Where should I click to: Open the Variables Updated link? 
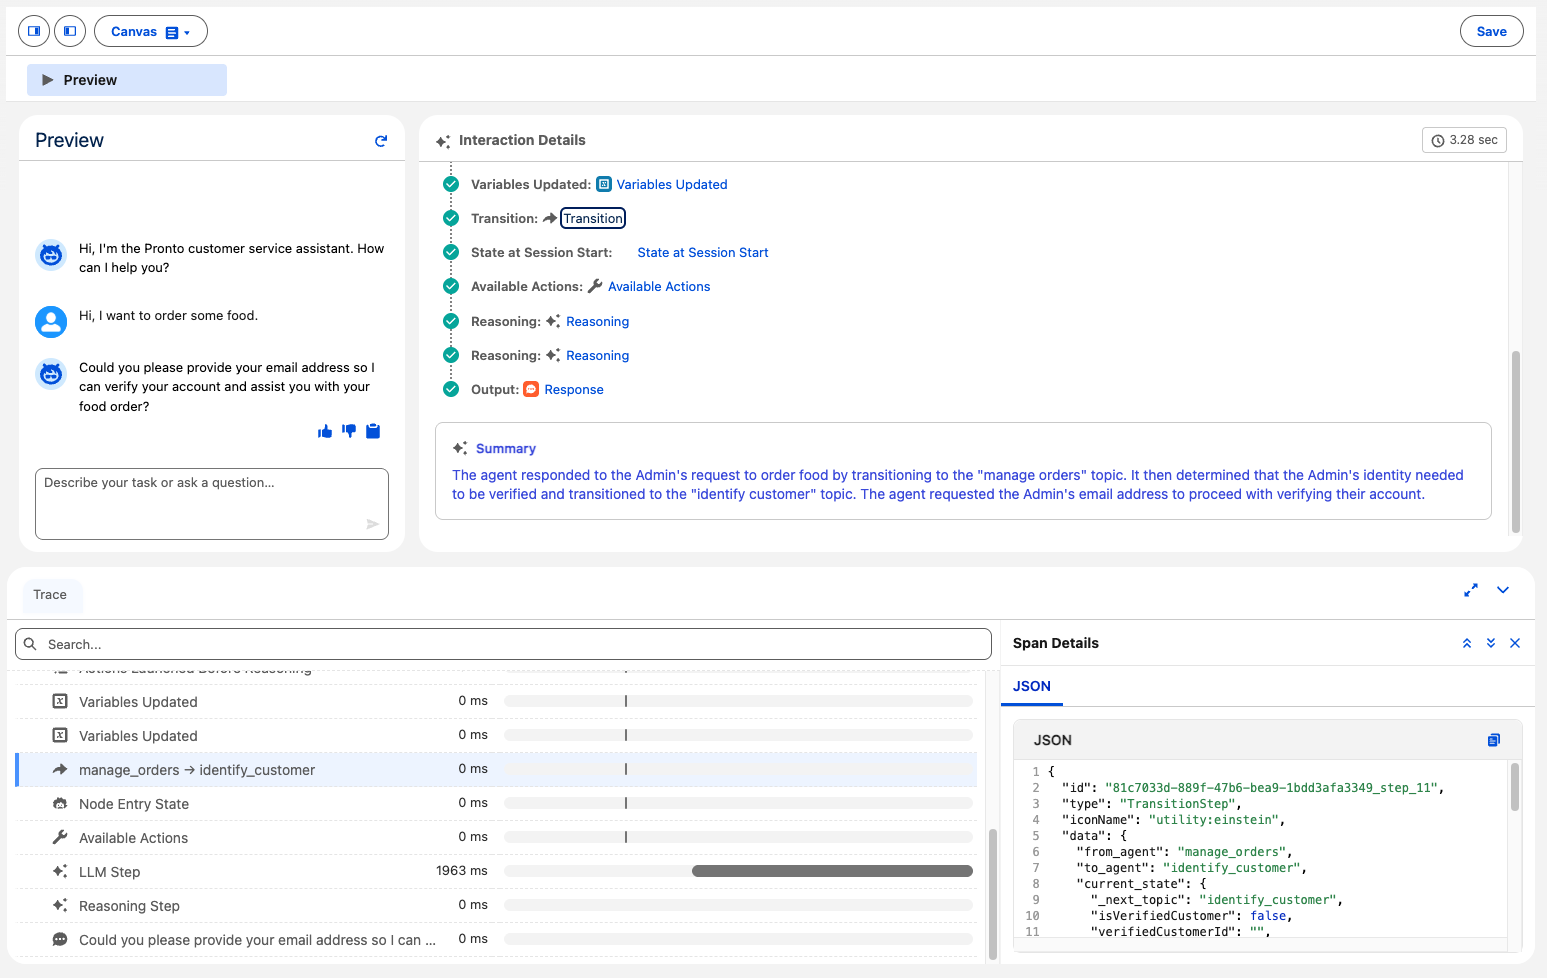[x=671, y=184]
